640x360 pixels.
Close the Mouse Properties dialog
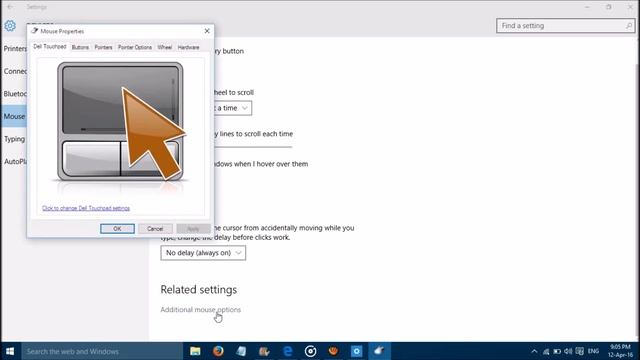[x=207, y=31]
